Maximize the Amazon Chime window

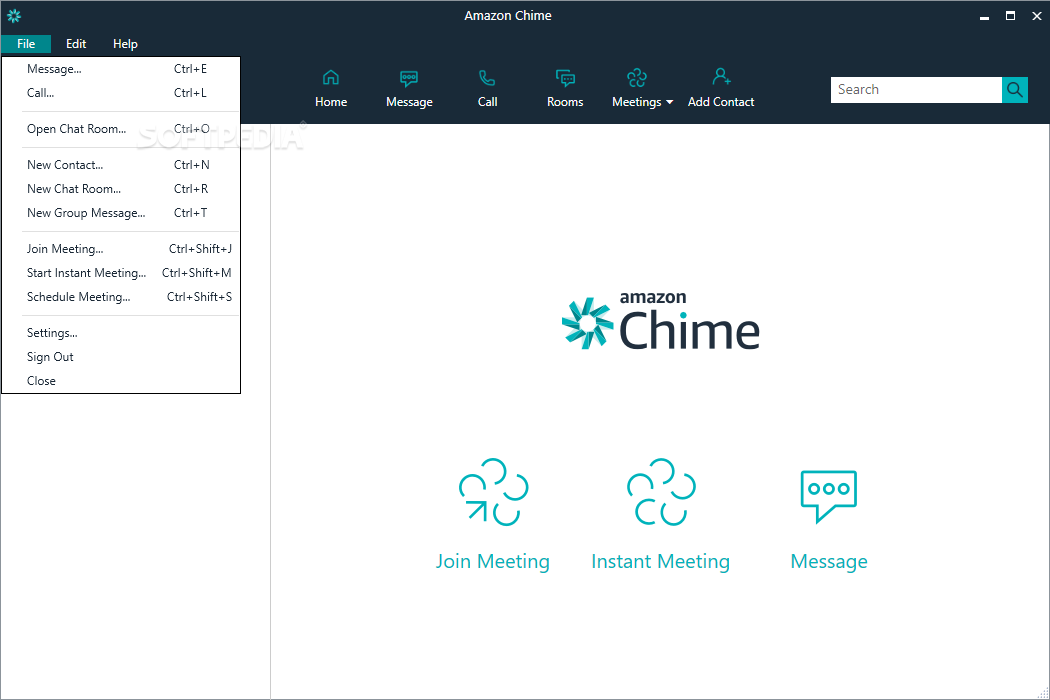pyautogui.click(x=1010, y=16)
